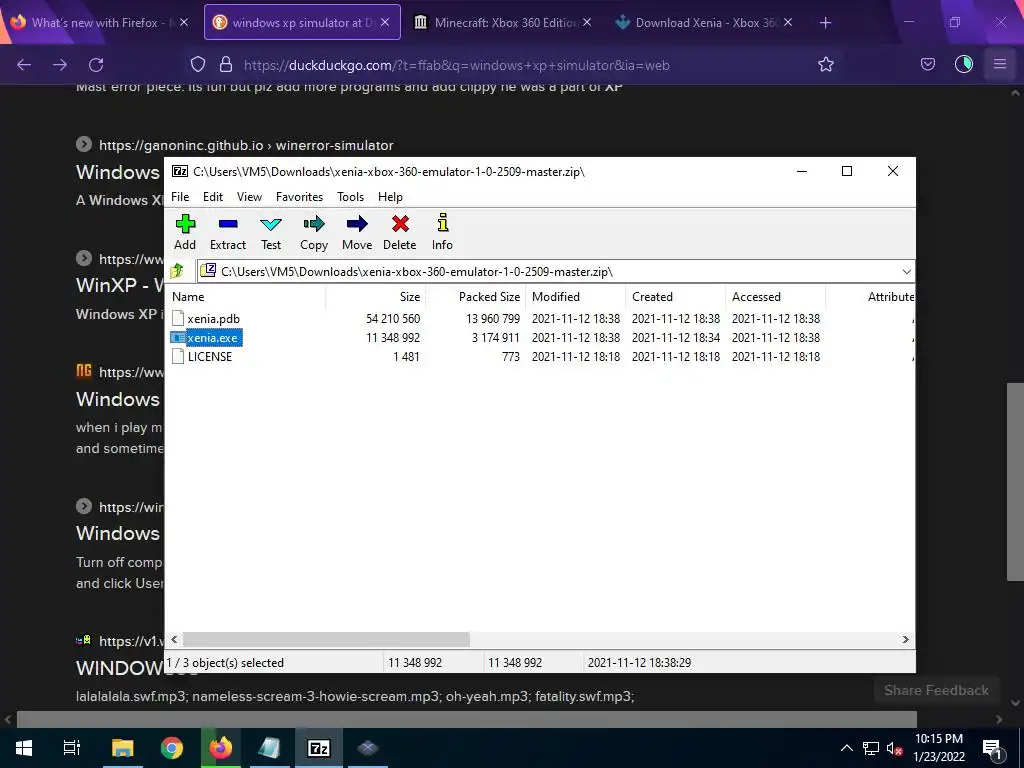Select the LICENSE file
The width and height of the screenshot is (1024, 768).
point(210,357)
